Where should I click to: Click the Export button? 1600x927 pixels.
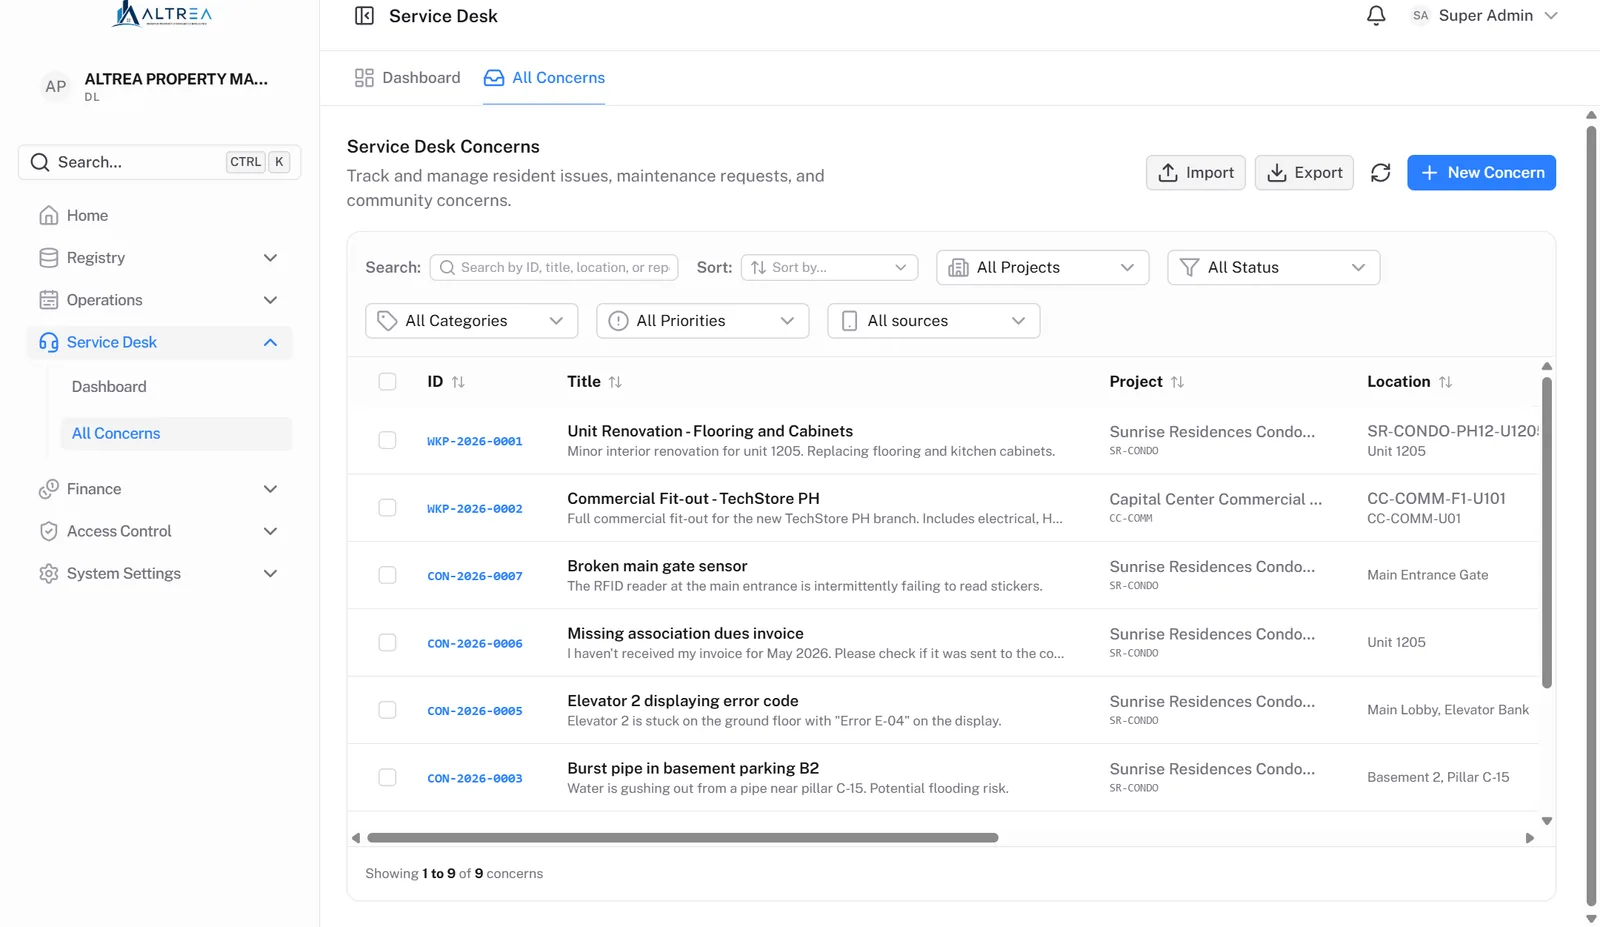pyautogui.click(x=1304, y=173)
